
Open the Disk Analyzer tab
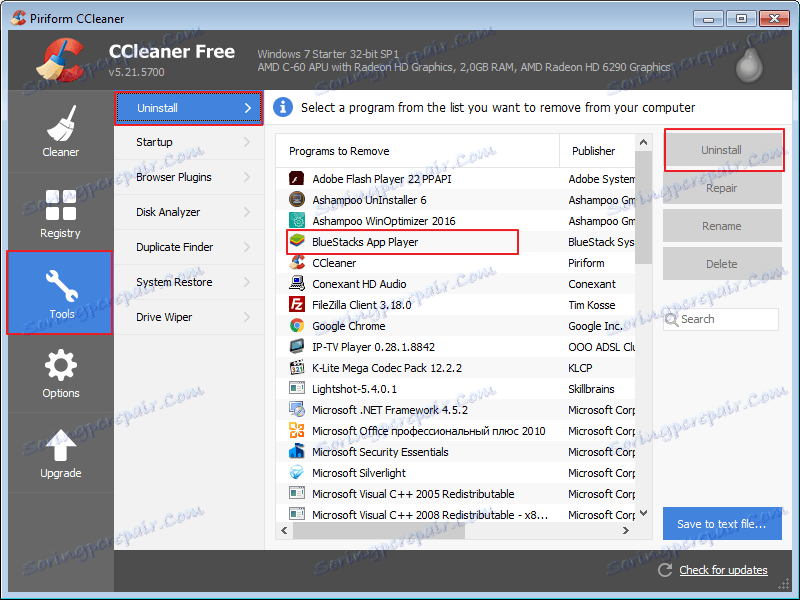coord(189,212)
